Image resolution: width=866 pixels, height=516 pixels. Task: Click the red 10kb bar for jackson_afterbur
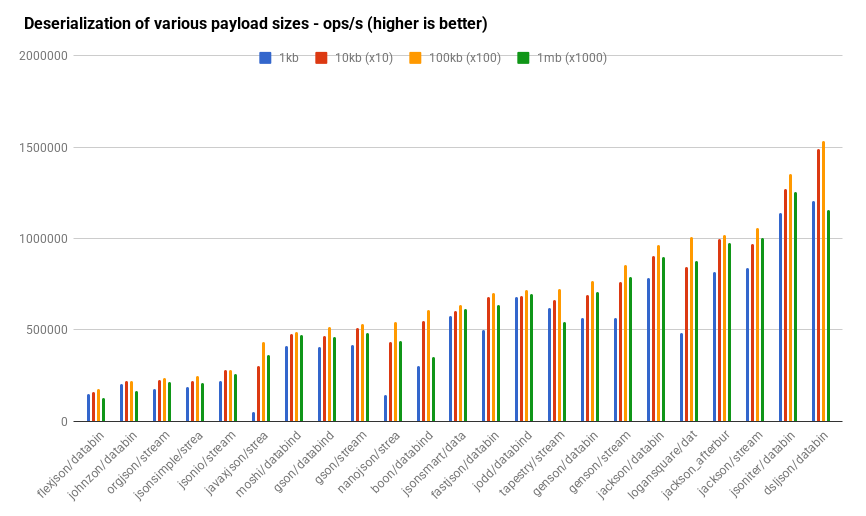[x=720, y=331]
